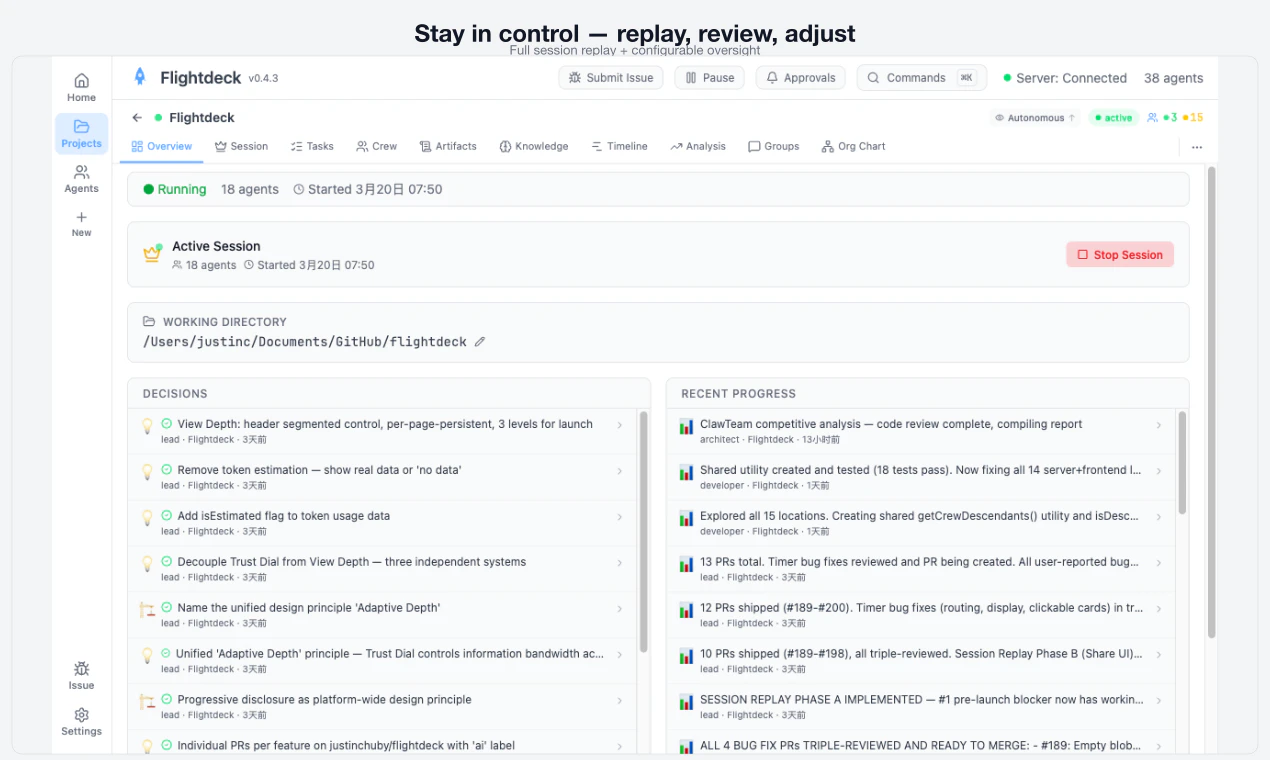Screen dimensions: 1270x760
Task: Open the Timeline tab
Action: click(619, 146)
